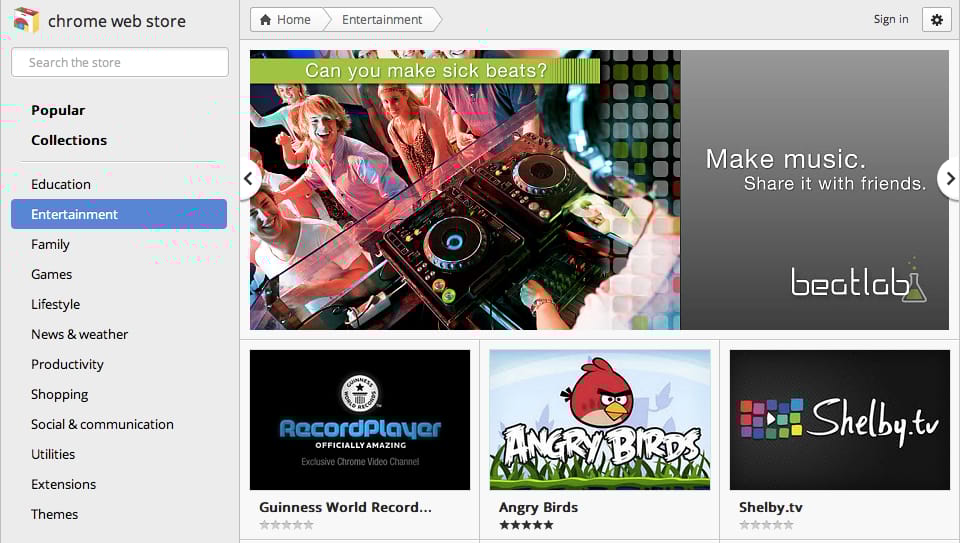
Task: Click Angry Birds star rating
Action: (x=526, y=525)
